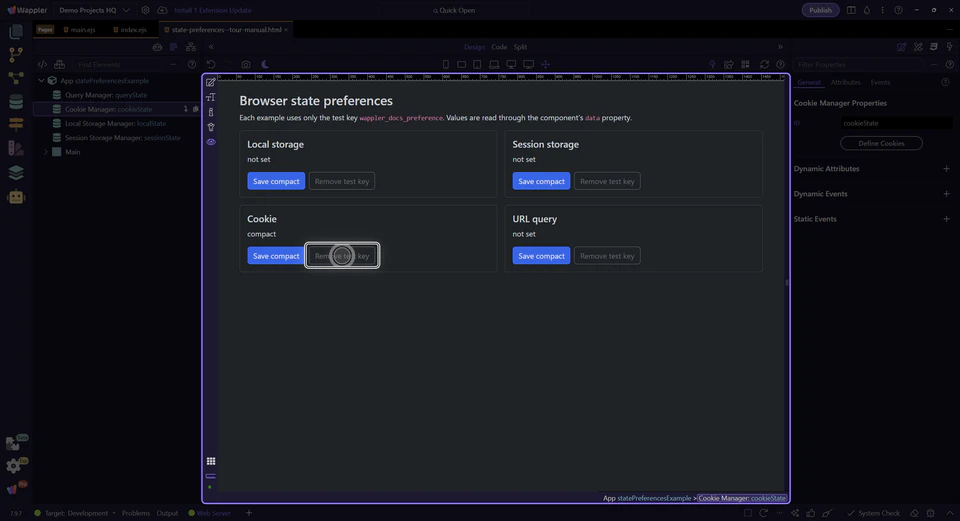960x521 pixels.
Task: Open the Quick Open search box
Action: (454, 10)
